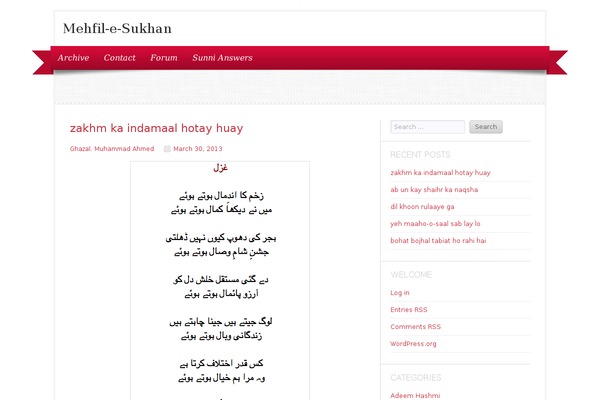Open the Ghazal category link under title
The image size is (600, 400).
click(80, 149)
